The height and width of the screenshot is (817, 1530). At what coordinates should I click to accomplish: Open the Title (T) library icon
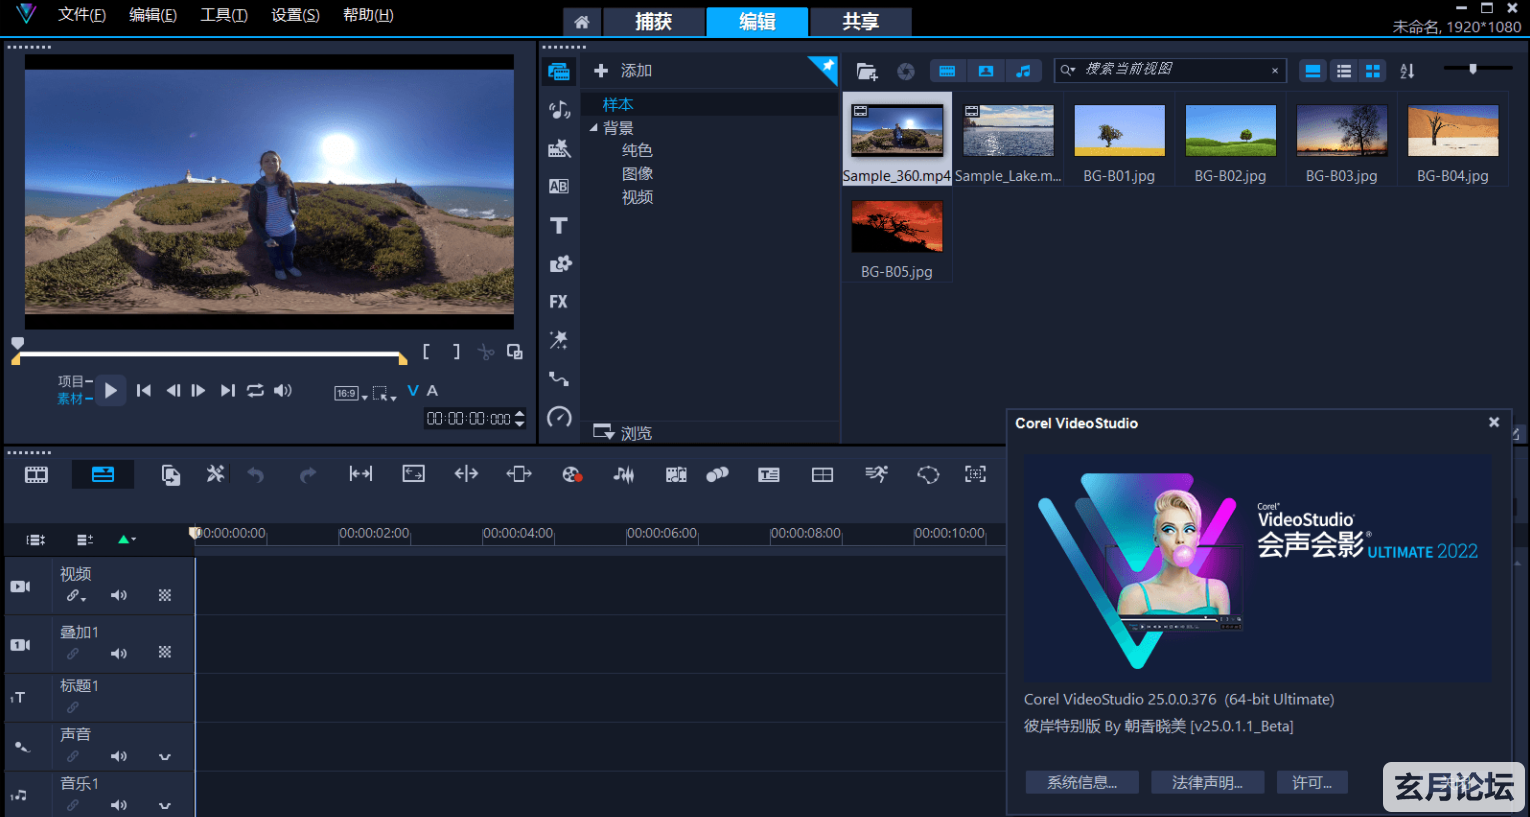pyautogui.click(x=559, y=225)
